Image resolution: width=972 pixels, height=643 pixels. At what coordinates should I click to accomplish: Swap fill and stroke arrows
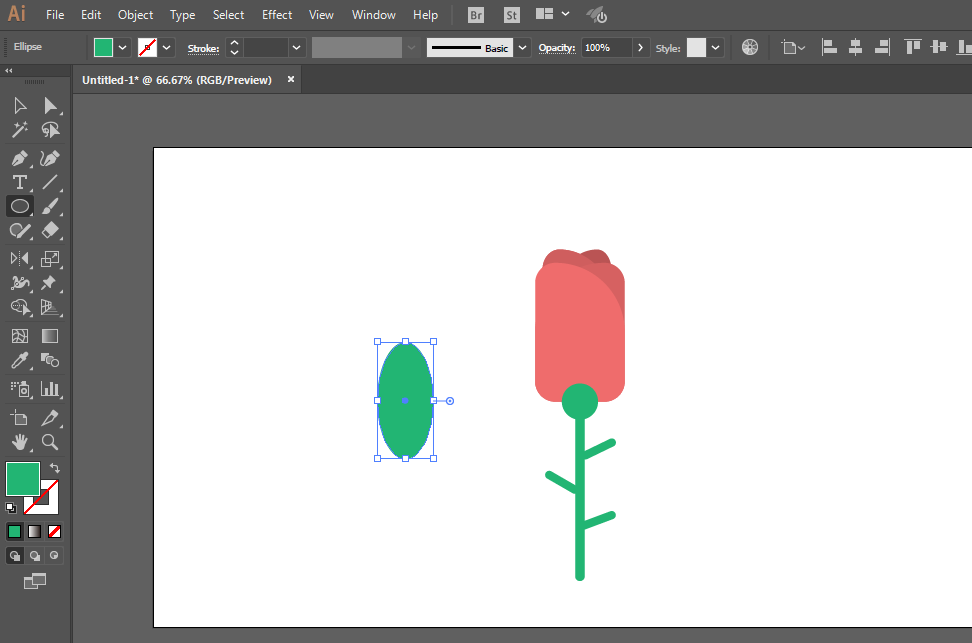[x=55, y=468]
